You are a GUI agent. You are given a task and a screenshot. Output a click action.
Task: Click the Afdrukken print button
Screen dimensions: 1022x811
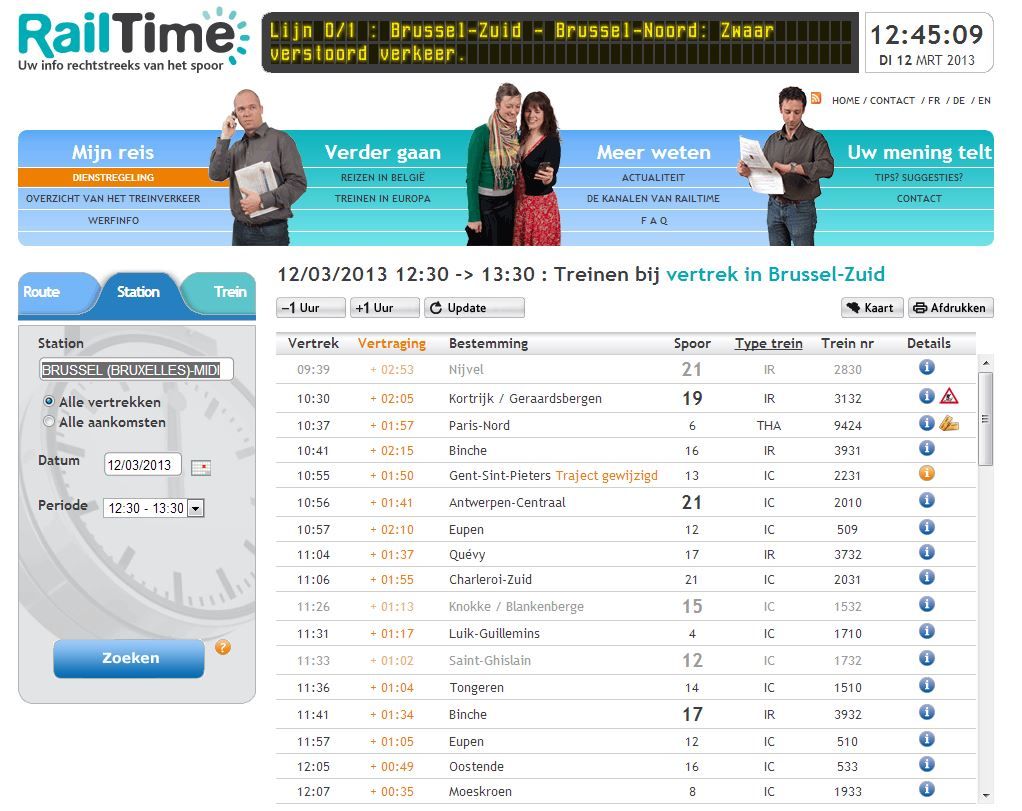(x=950, y=308)
